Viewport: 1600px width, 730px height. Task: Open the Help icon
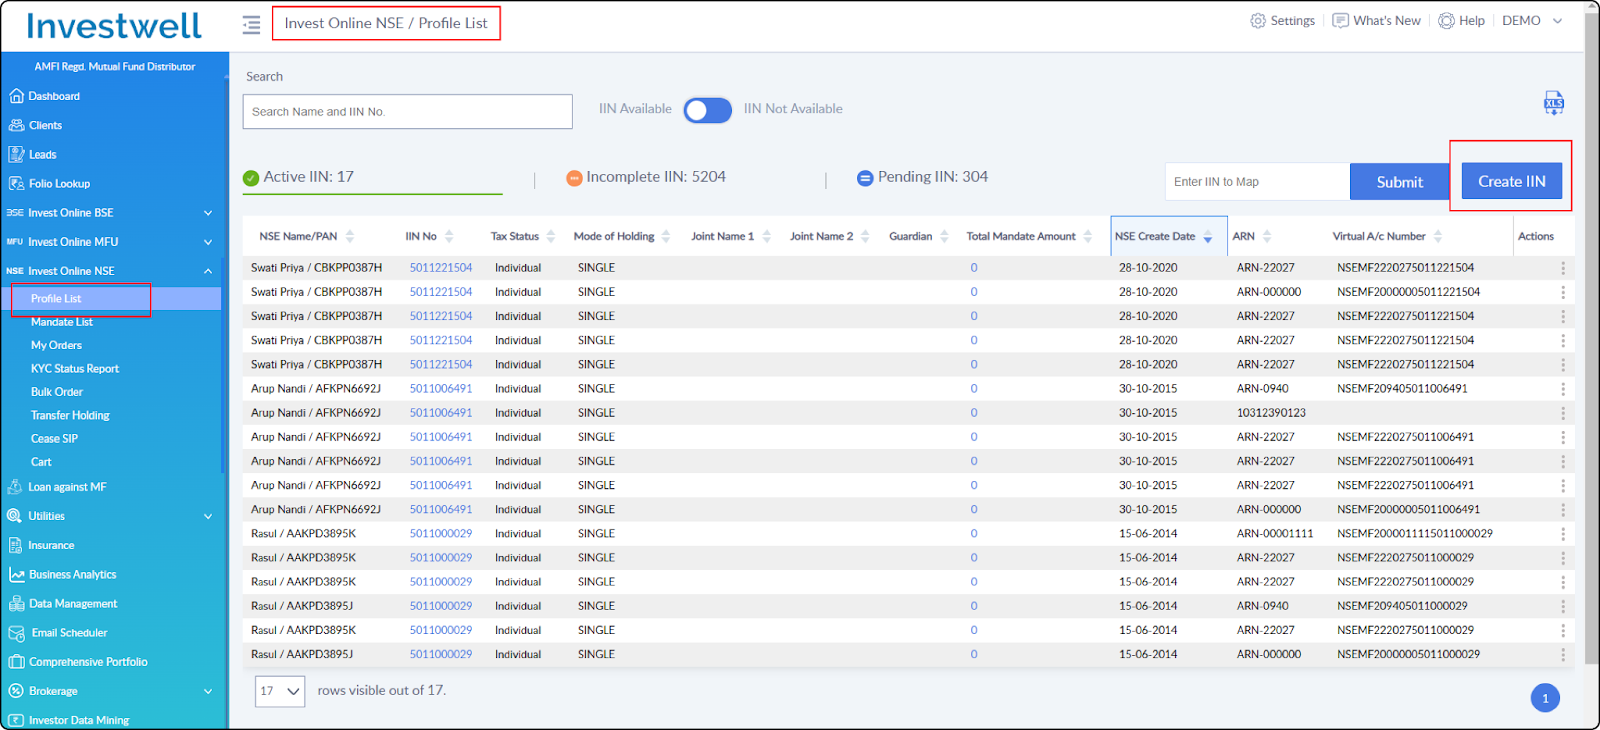pos(1446,21)
